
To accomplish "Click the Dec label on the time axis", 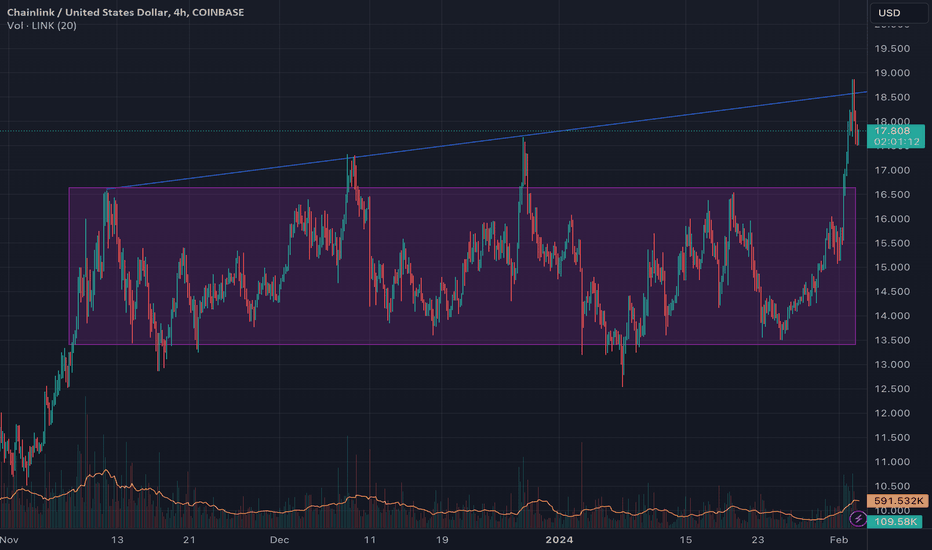I will (279, 540).
